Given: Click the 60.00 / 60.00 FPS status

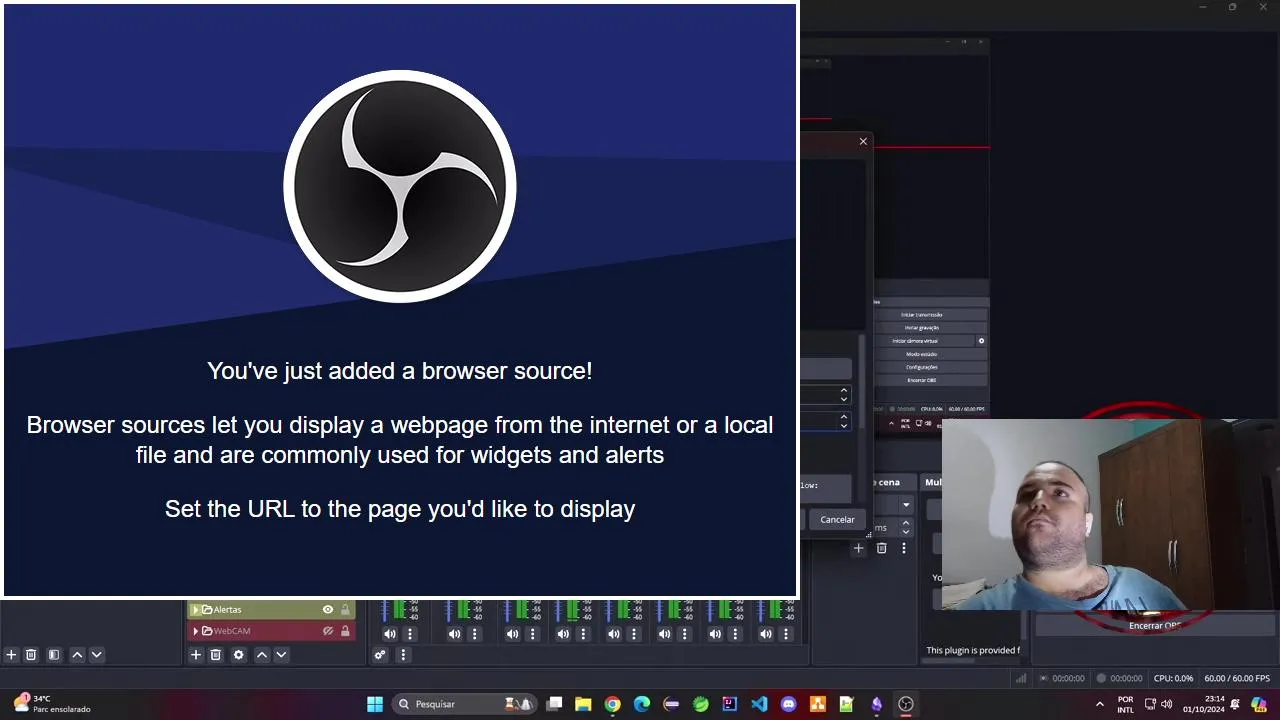Looking at the screenshot, I should (x=1236, y=678).
